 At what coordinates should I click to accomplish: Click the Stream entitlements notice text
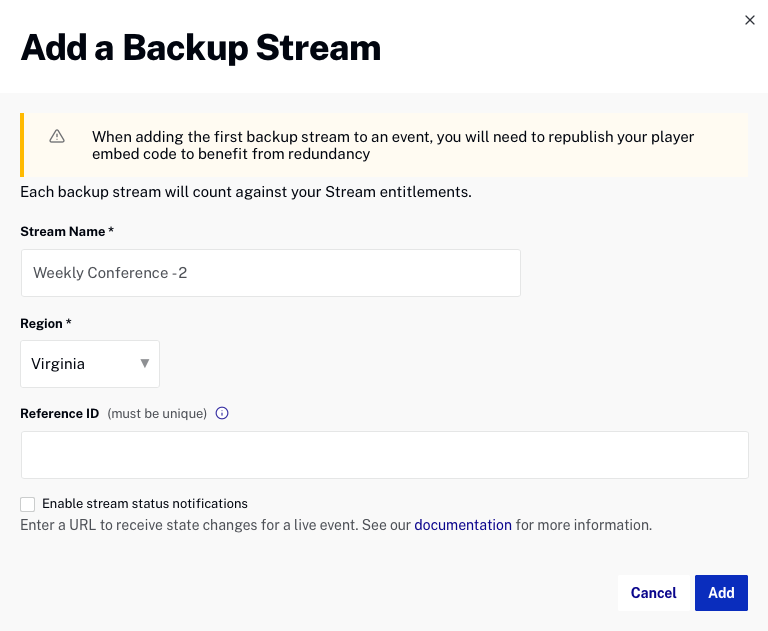(246, 191)
